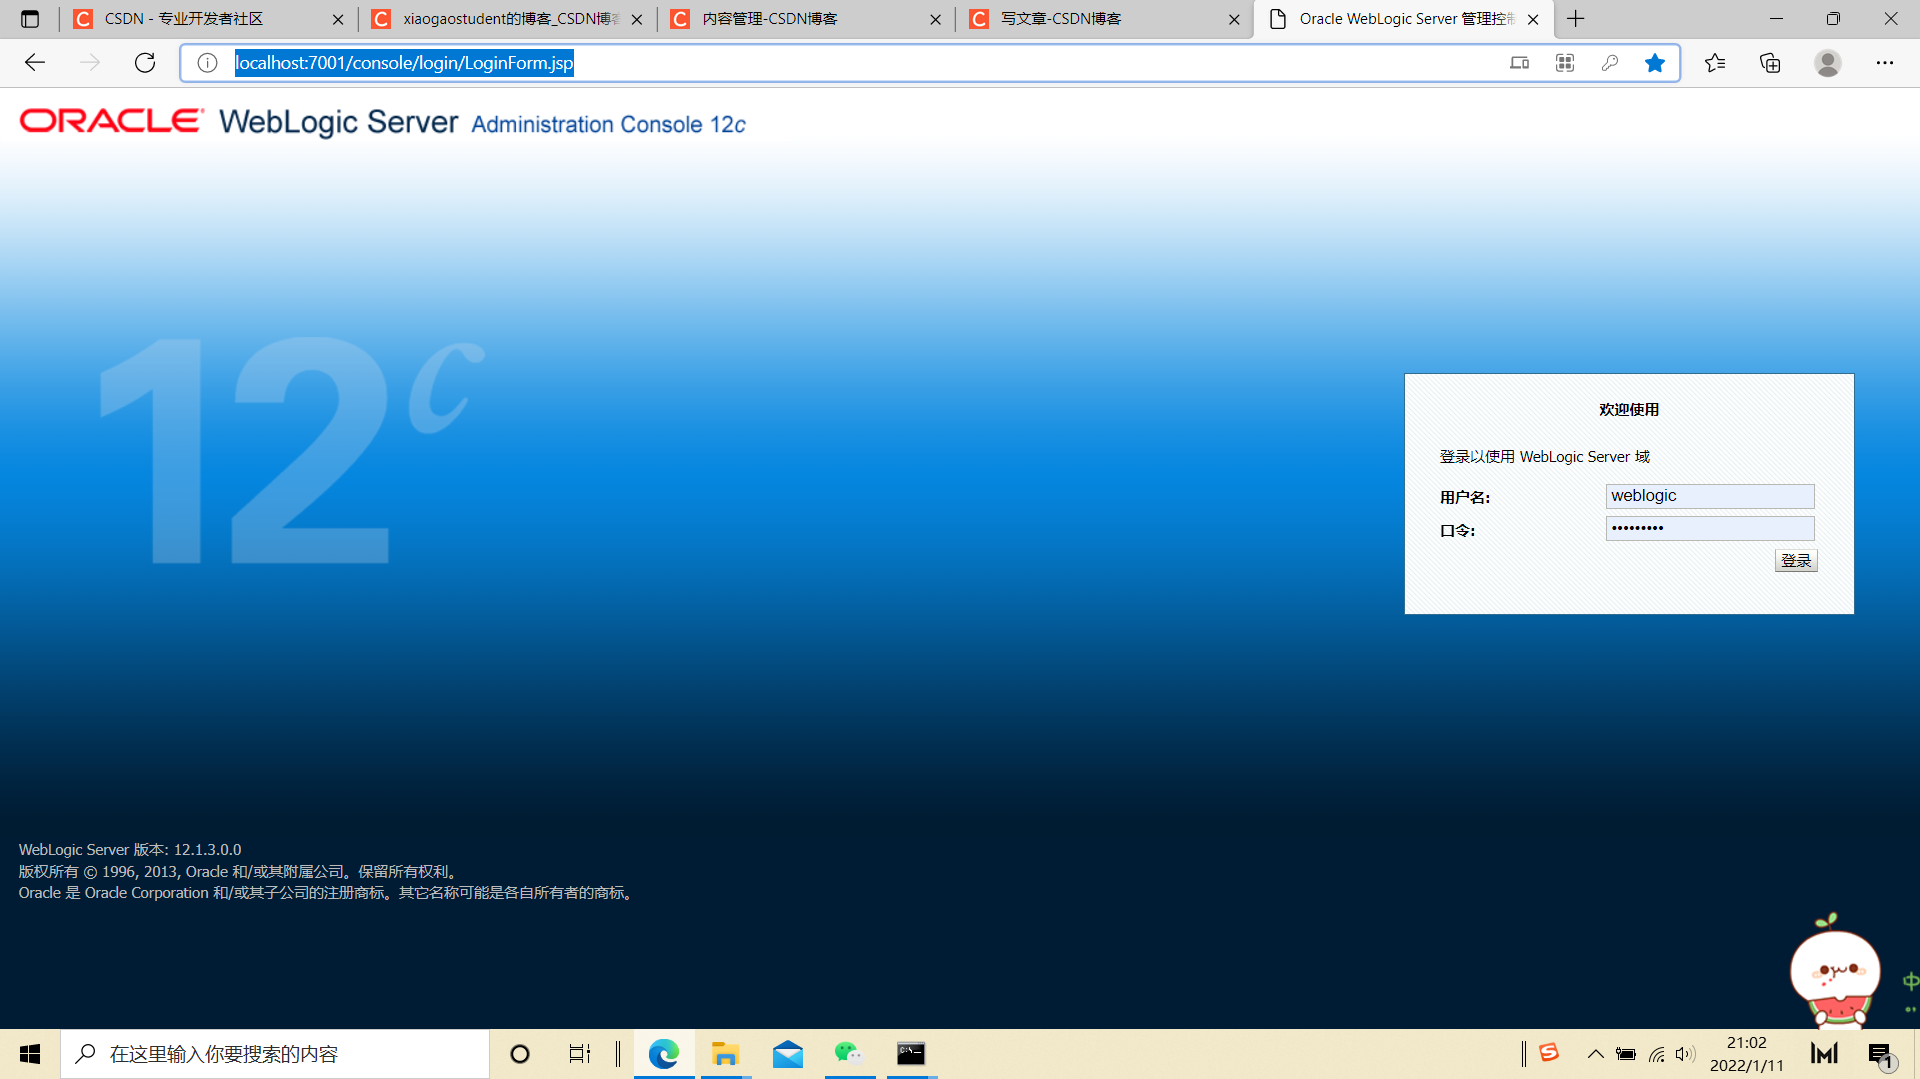Refresh the WebLogic login page
Screen dimensions: 1920x1079
click(144, 62)
